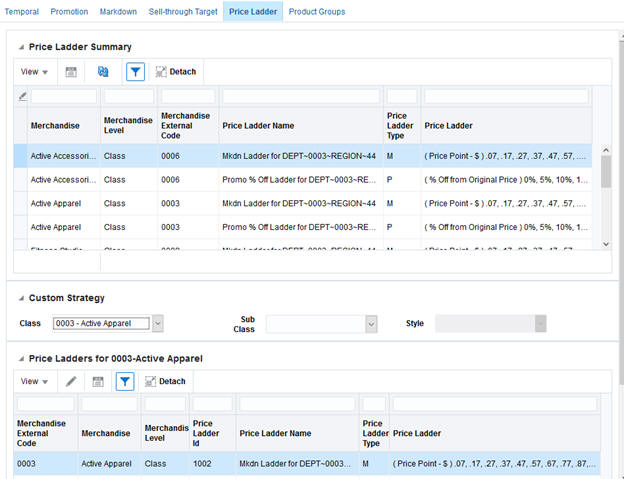Click the Merchandise External Code filter field in summary

[188, 96]
